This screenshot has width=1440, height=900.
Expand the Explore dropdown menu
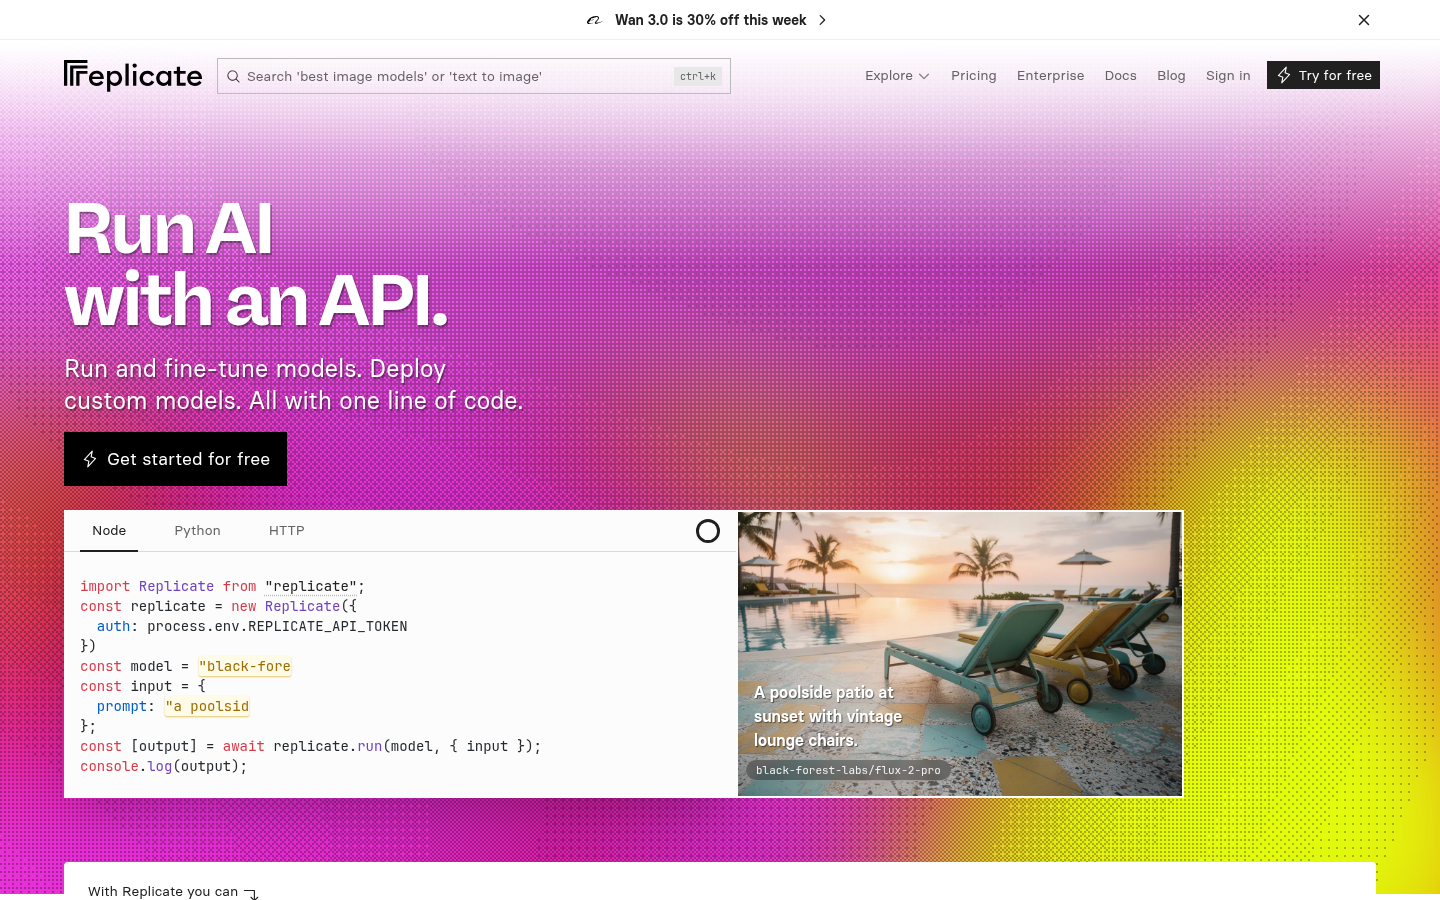(x=897, y=76)
